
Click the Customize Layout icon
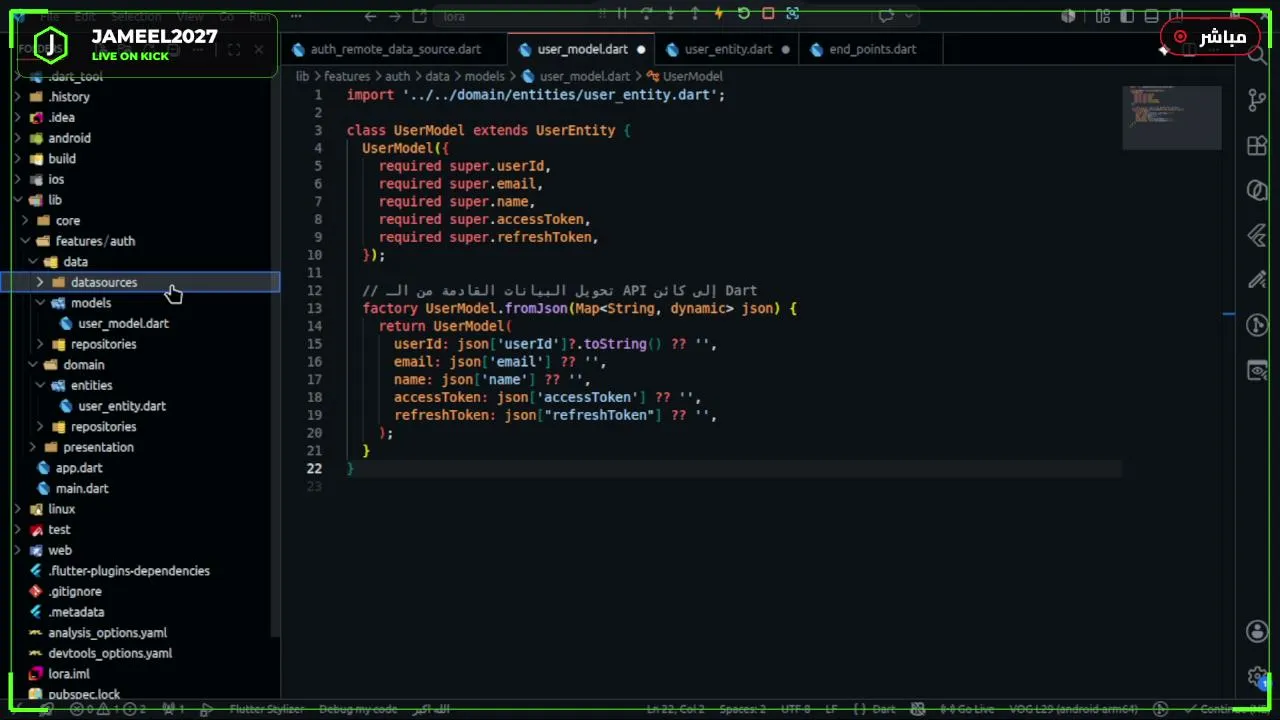click(x=1102, y=16)
